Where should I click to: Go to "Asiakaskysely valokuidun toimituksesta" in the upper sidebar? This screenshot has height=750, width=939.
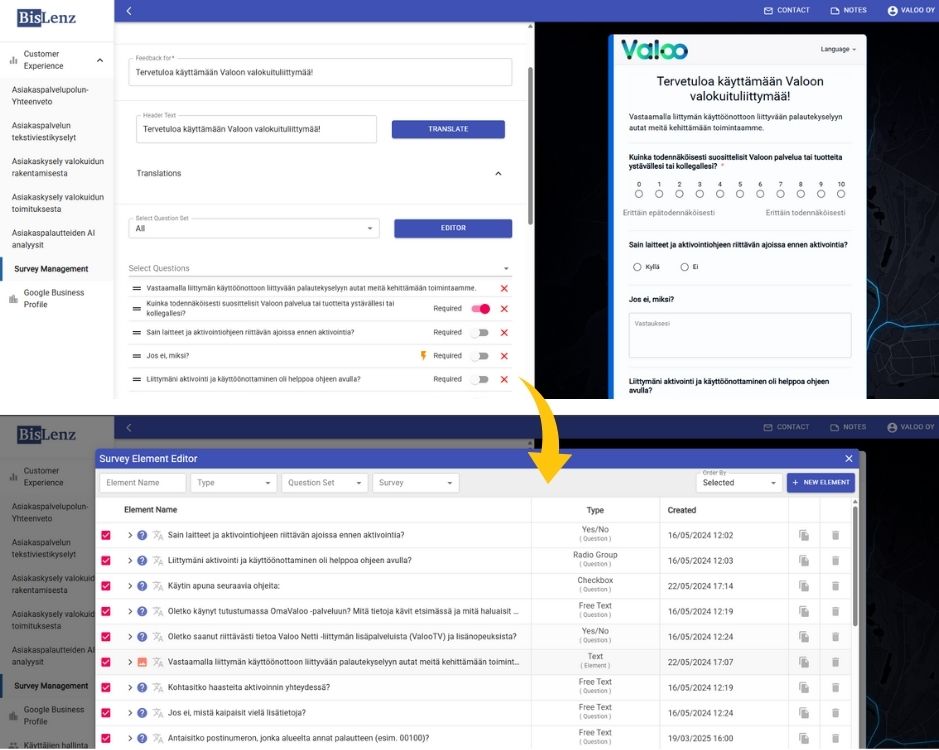pos(58,203)
